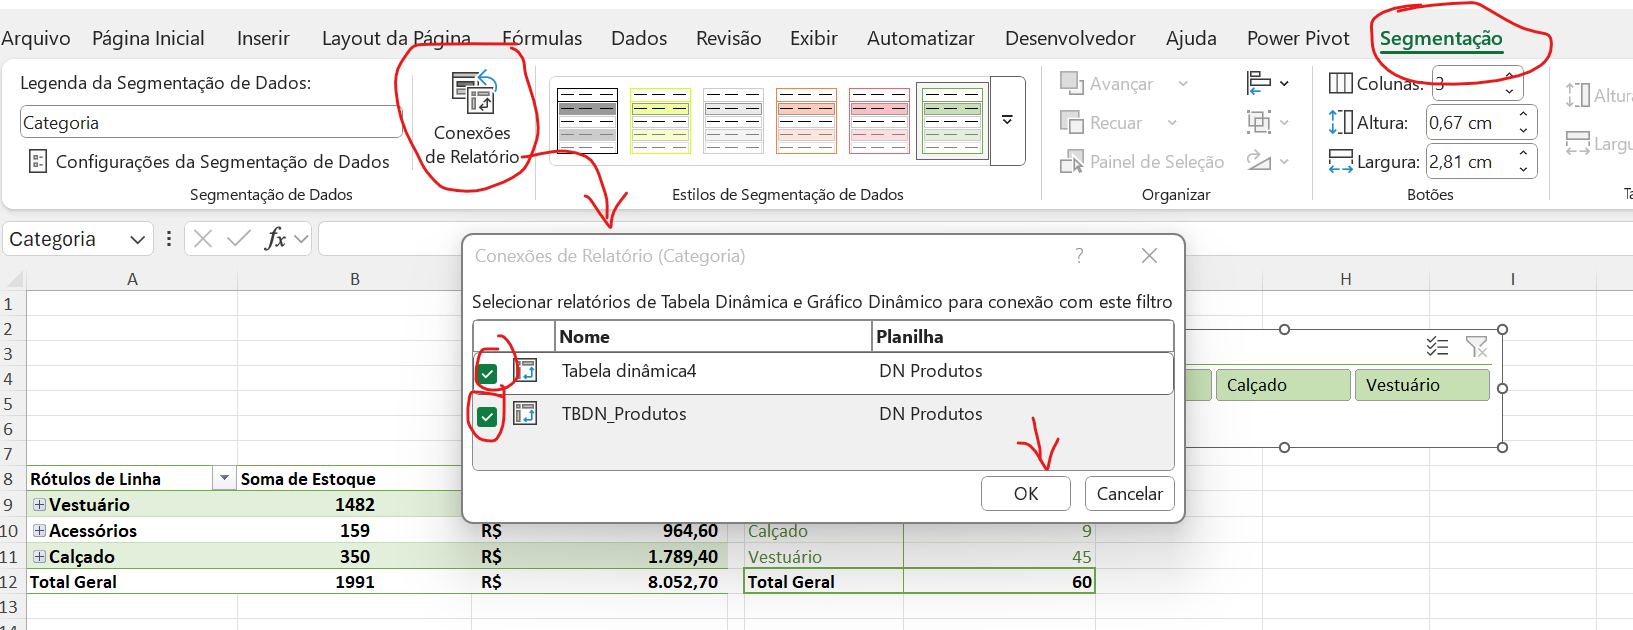Screen dimensions: 1633x630
Task: Click the name box options dots
Action: click(x=169, y=239)
